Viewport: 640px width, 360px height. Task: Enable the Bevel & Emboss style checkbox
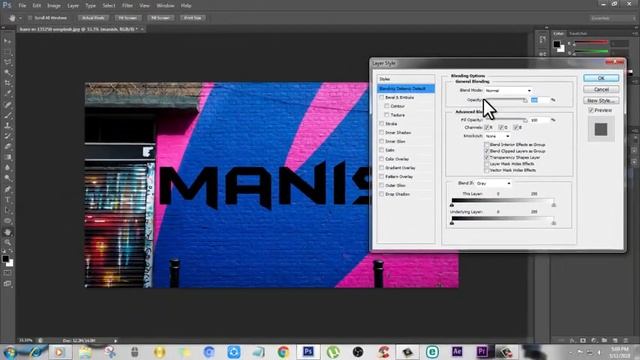pos(382,98)
